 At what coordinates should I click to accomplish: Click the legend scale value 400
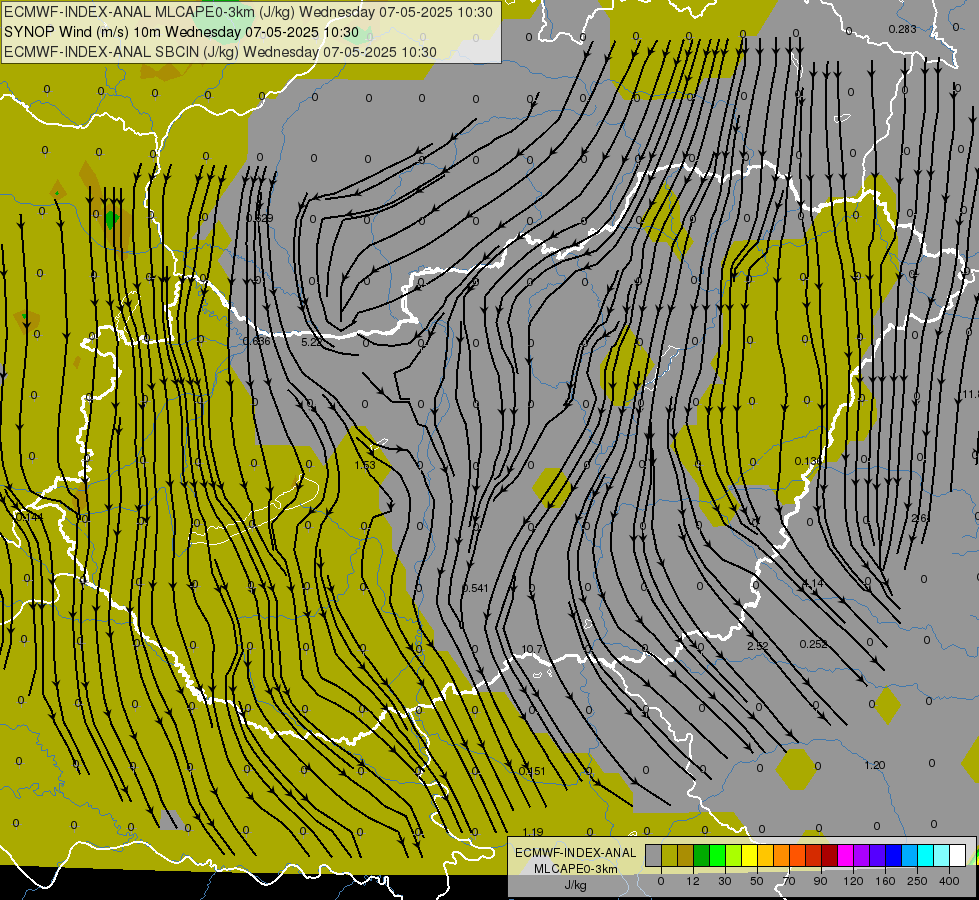pos(949,881)
